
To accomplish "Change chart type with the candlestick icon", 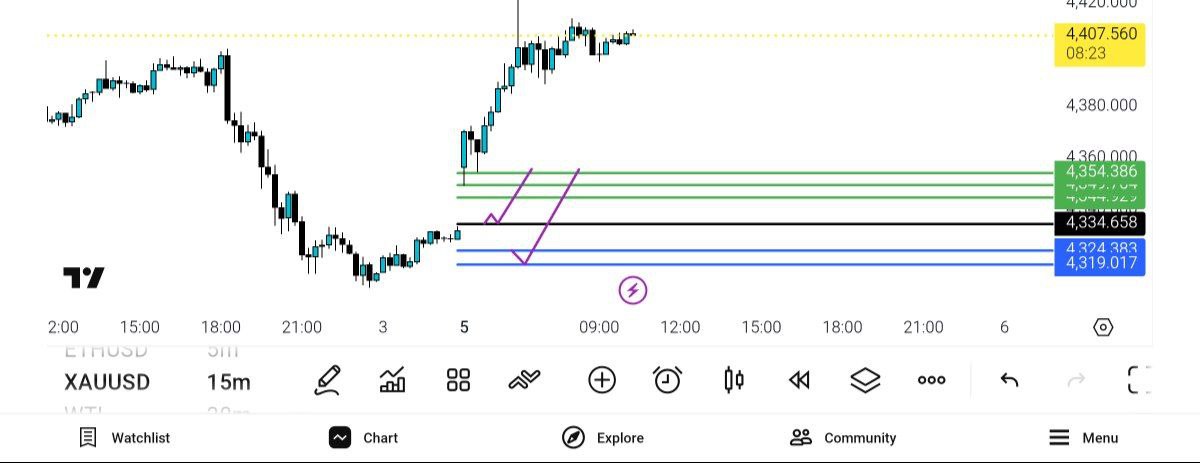I will tap(733, 380).
